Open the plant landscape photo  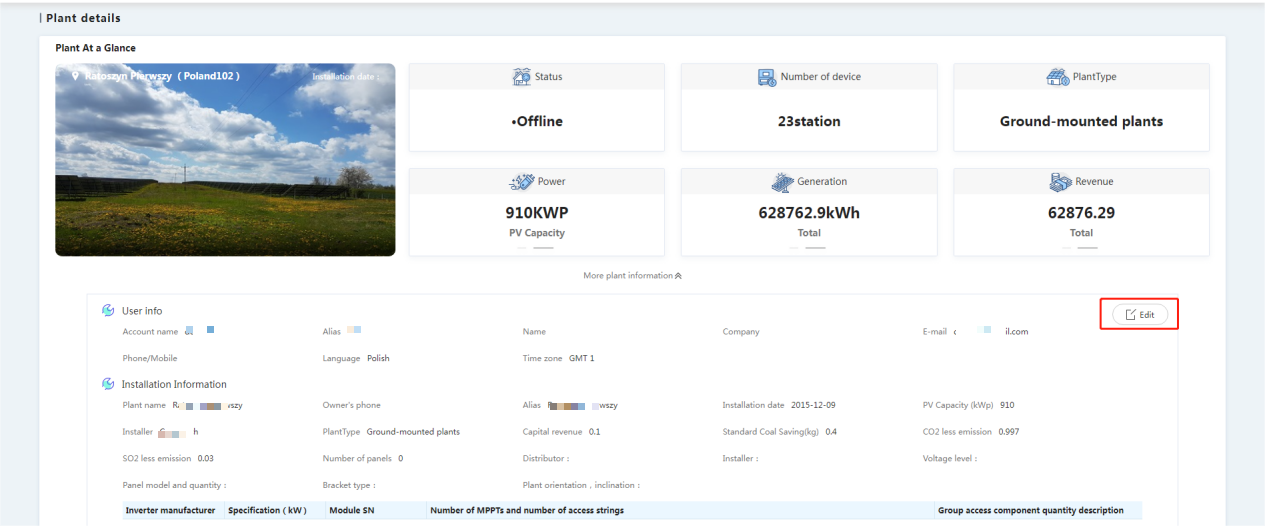pyautogui.click(x=225, y=160)
